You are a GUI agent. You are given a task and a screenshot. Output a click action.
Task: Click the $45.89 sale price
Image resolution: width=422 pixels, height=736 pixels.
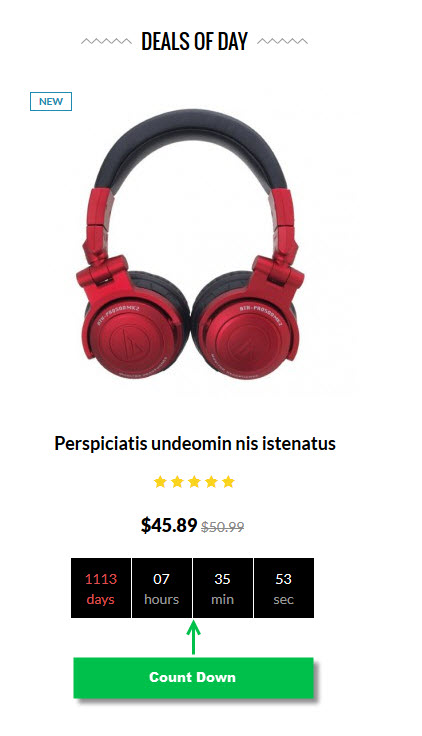click(x=169, y=525)
